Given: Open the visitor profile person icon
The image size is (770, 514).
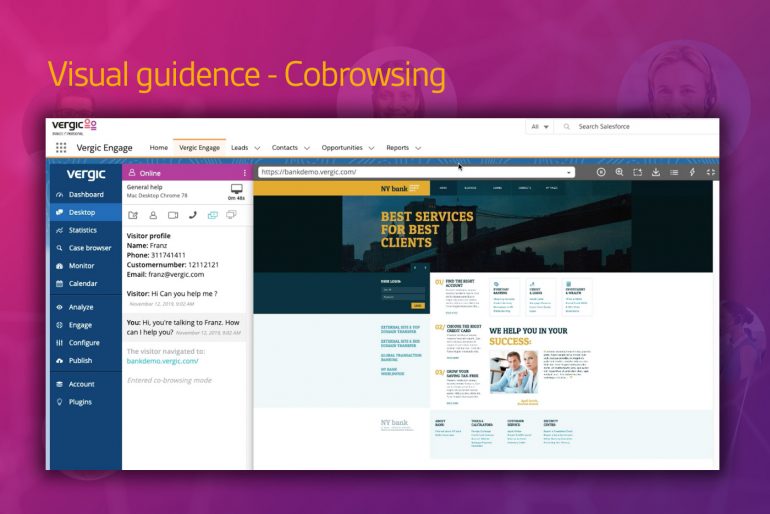Looking at the screenshot, I should (153, 215).
